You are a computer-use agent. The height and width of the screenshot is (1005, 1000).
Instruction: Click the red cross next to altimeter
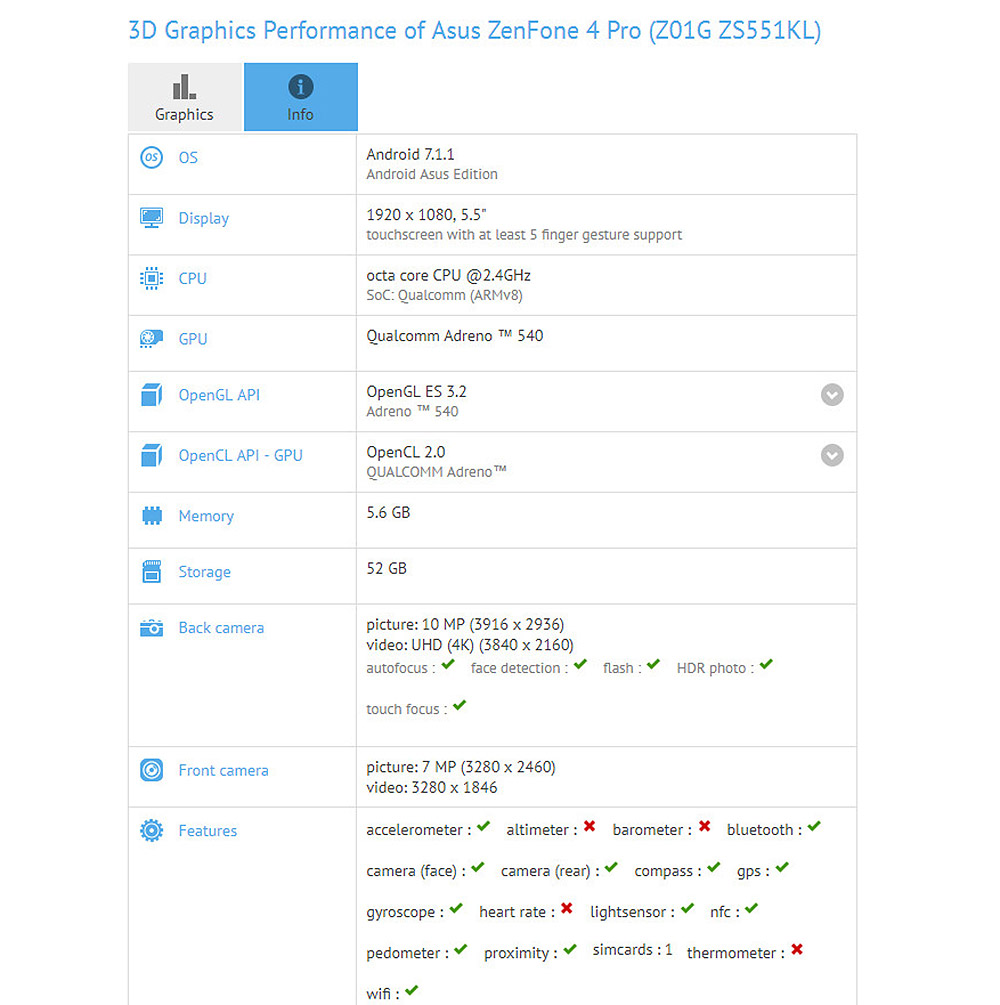coord(590,827)
